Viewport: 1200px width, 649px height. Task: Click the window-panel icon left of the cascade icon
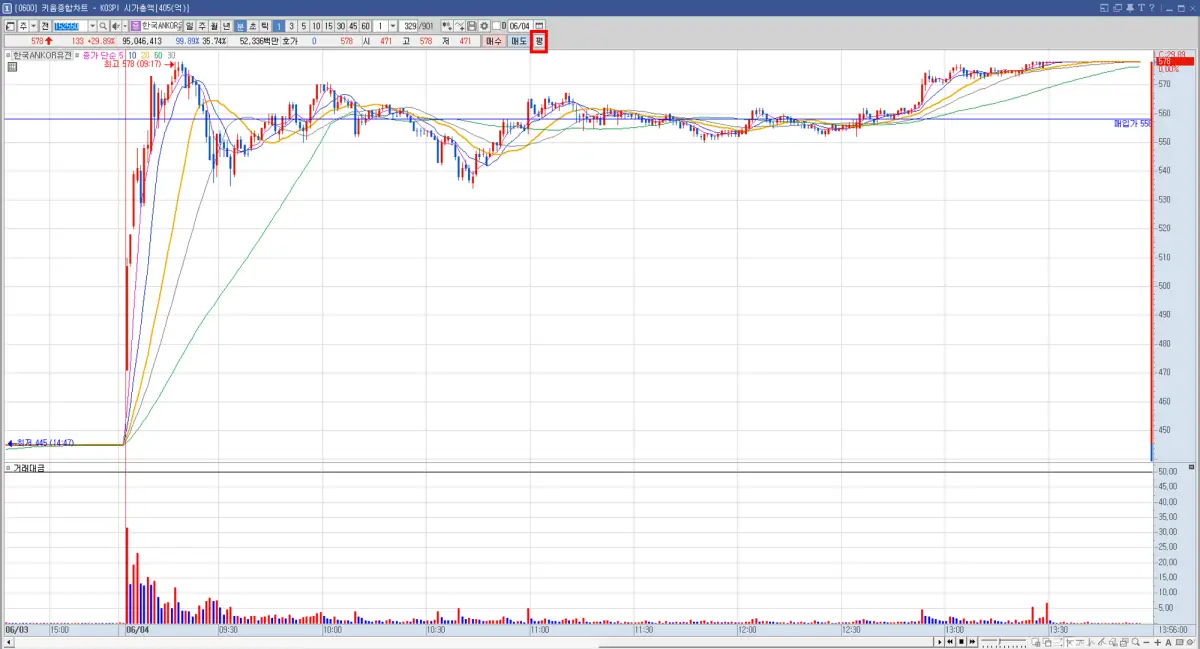(1104, 8)
